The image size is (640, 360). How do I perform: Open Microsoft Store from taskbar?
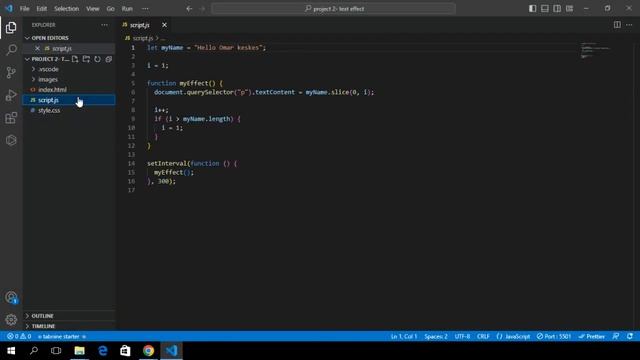click(x=125, y=351)
